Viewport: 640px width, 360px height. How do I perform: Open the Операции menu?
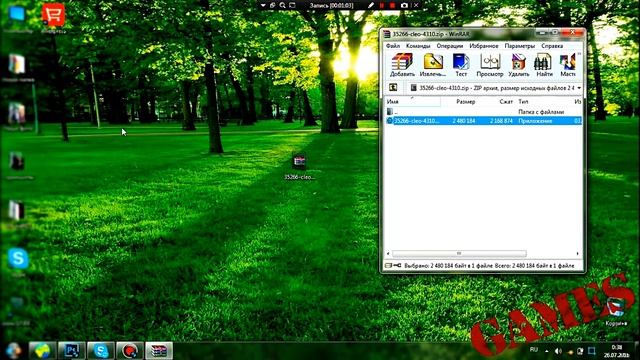[450, 46]
